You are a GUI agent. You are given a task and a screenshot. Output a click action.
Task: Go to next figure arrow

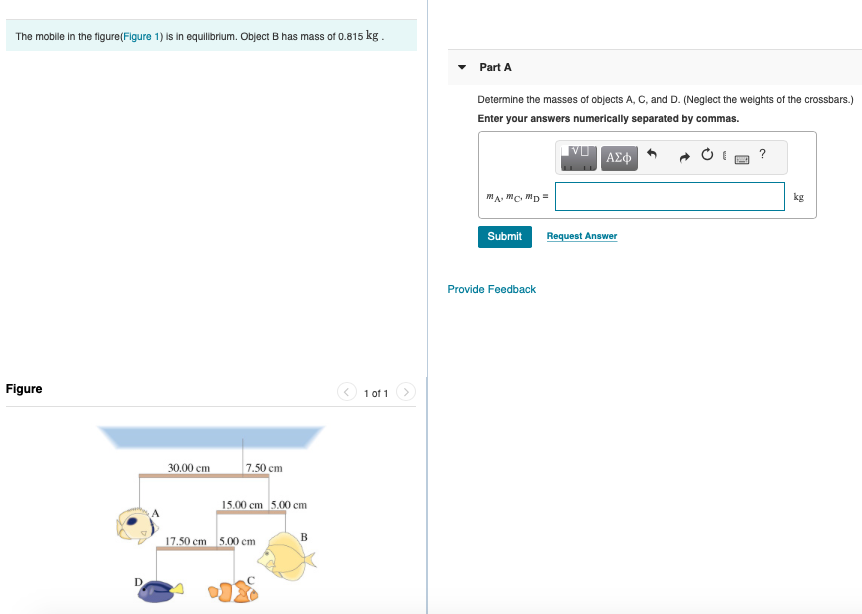click(406, 392)
